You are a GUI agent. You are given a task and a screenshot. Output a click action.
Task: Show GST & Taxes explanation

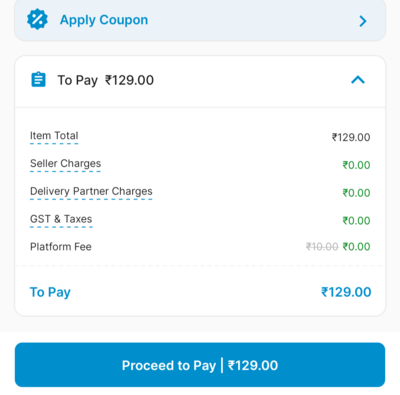(x=61, y=219)
